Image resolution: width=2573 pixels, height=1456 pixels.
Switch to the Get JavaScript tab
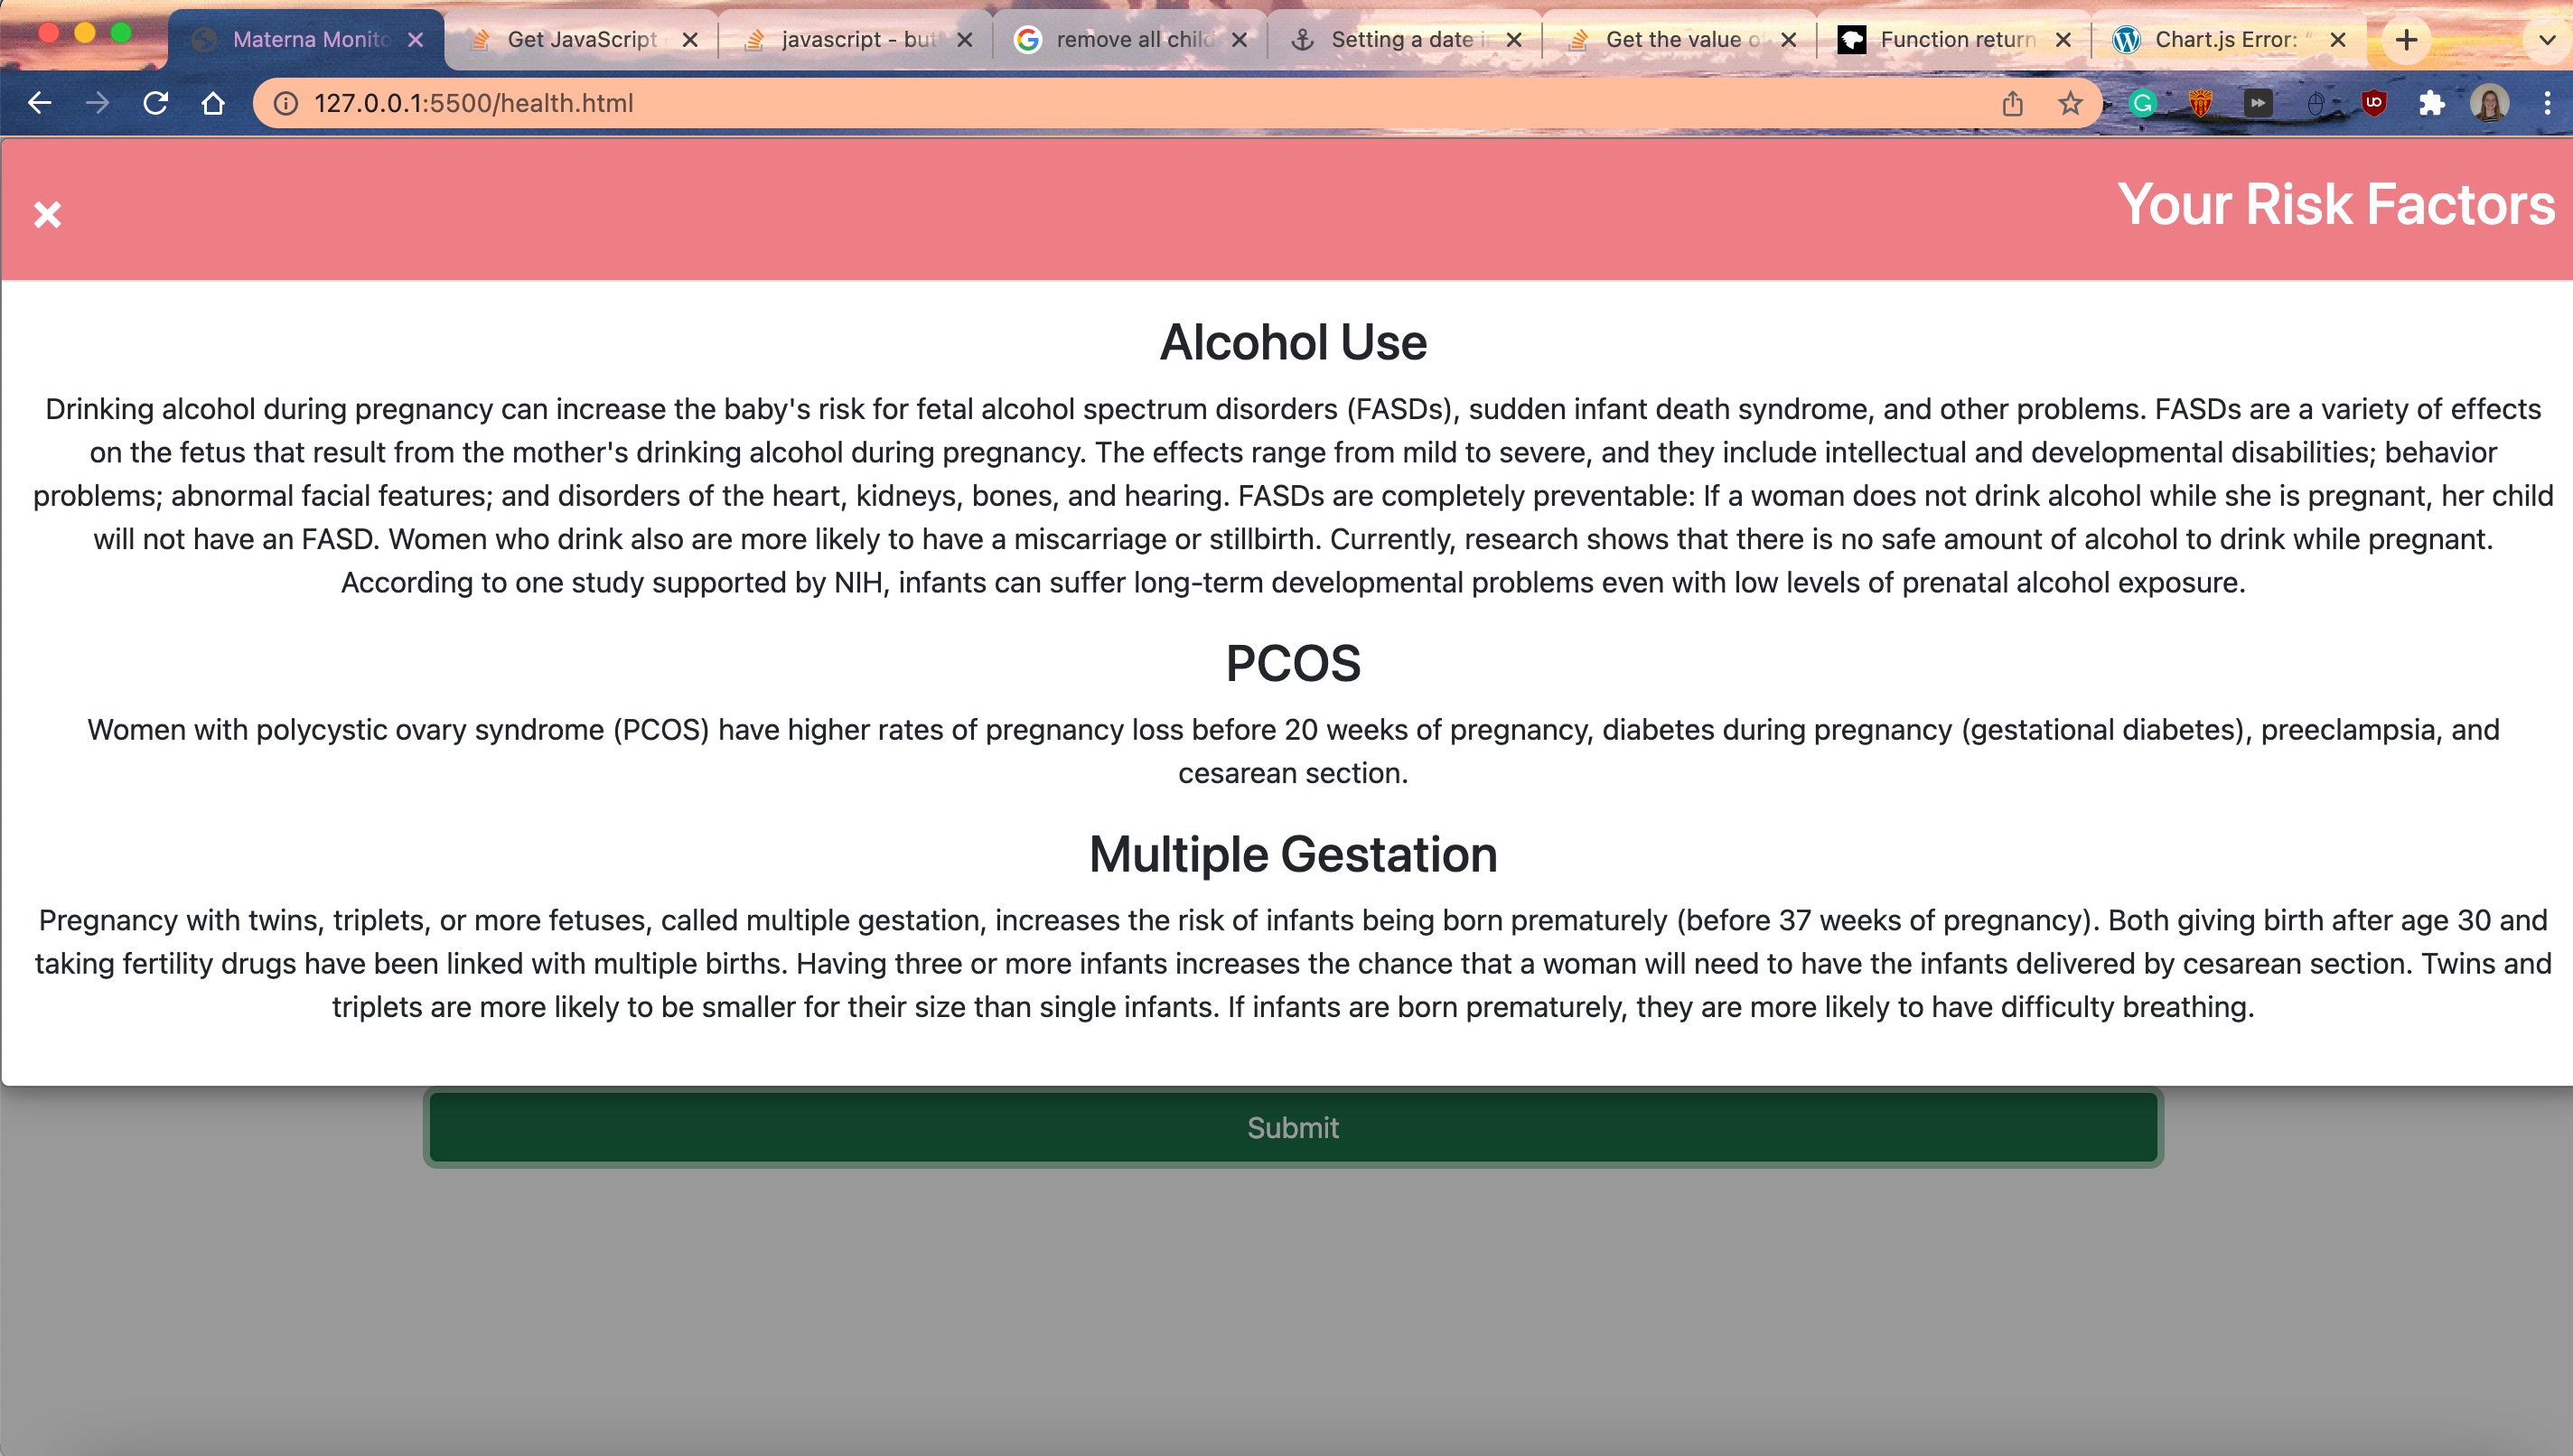point(580,40)
